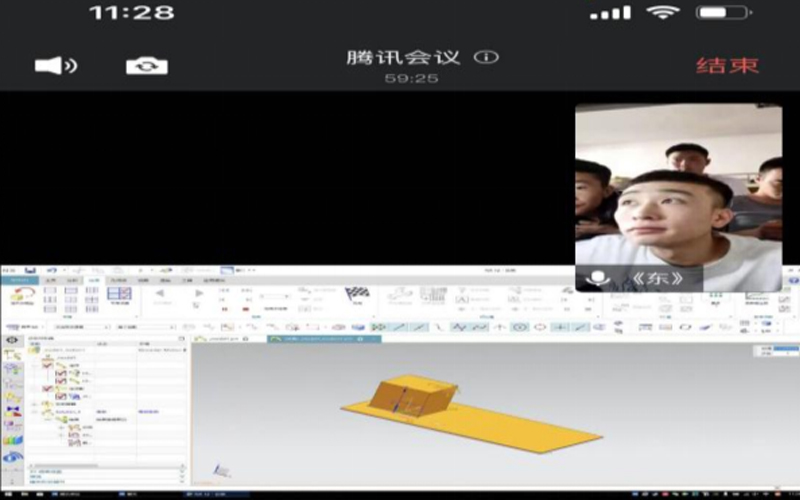Click the black ring icon near toolbar right end

pos(685,327)
